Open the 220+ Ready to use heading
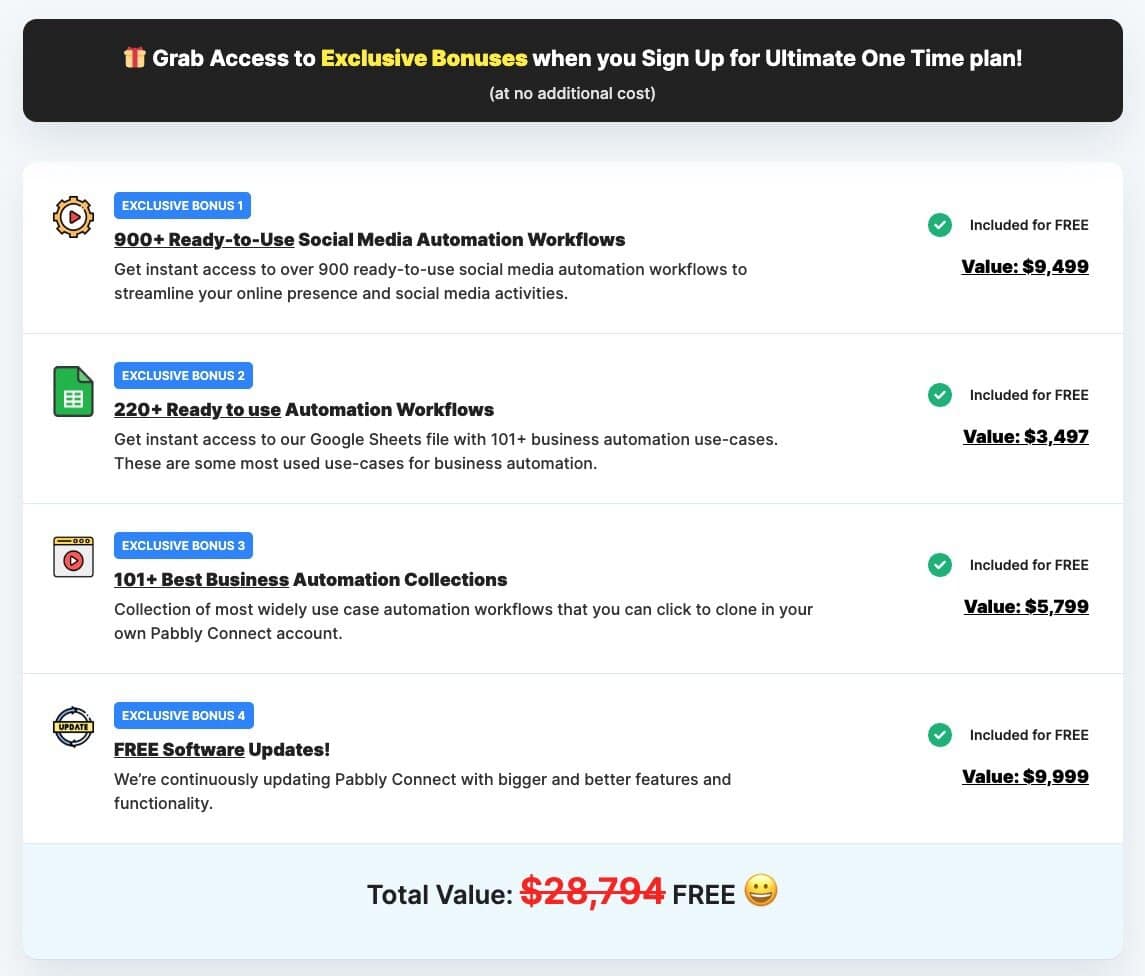 (304, 410)
